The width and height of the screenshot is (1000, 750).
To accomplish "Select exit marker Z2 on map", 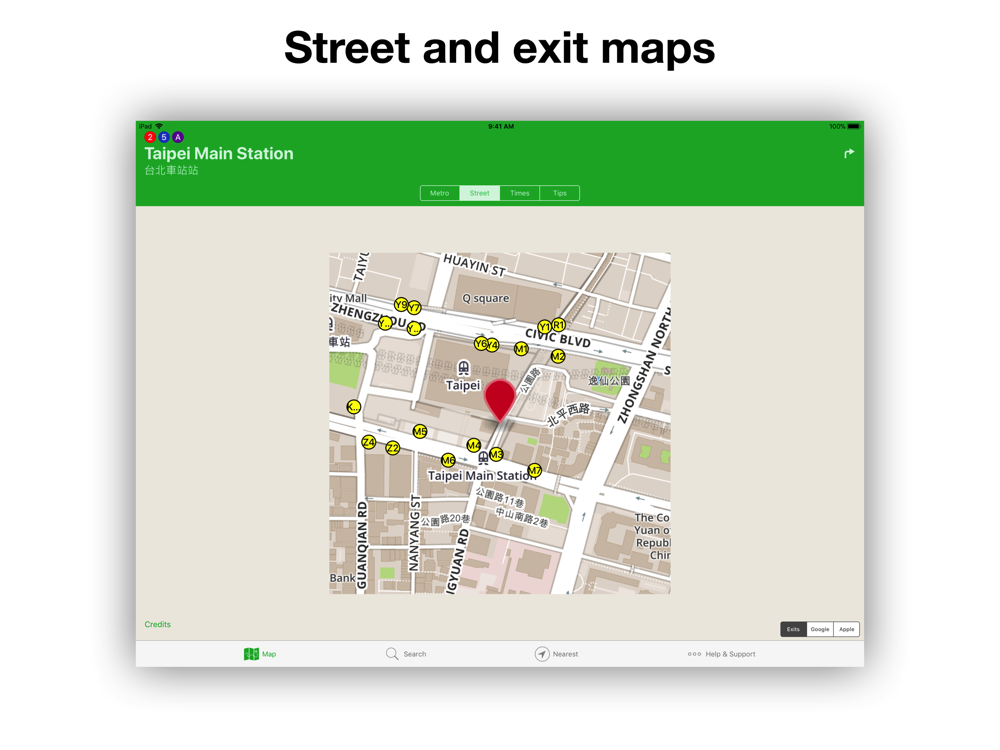I will click(393, 448).
